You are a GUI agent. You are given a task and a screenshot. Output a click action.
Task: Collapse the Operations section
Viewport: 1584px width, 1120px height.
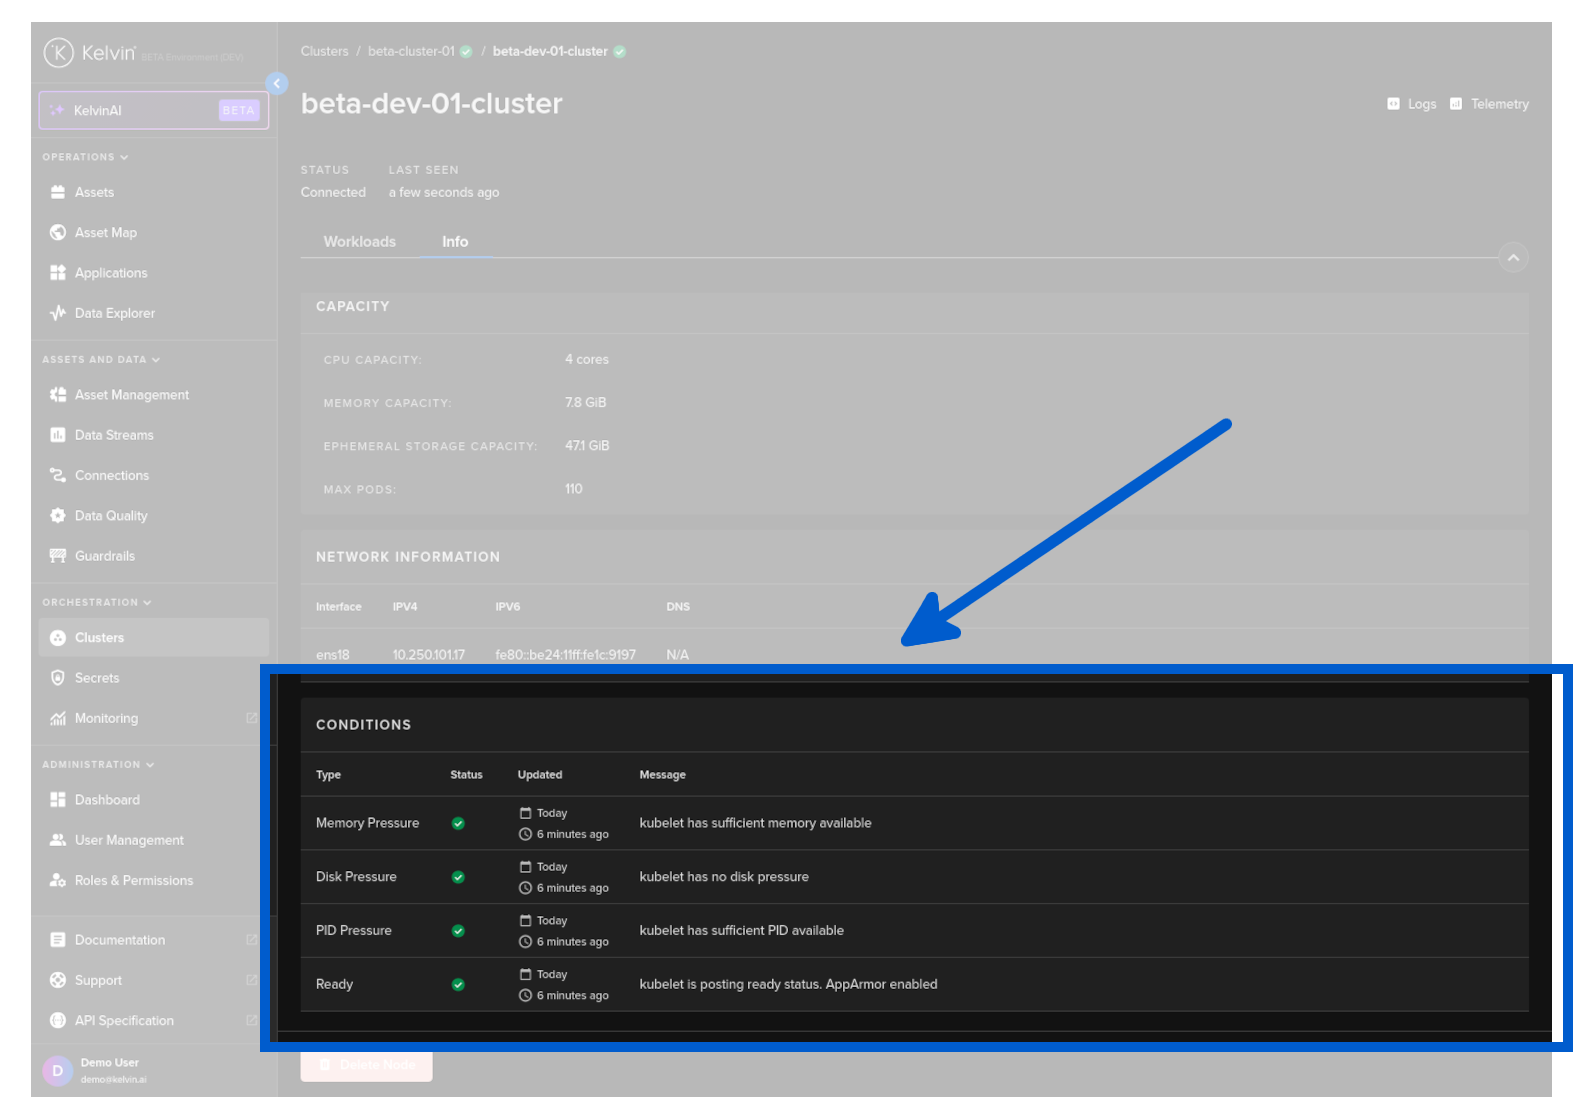pos(124,157)
